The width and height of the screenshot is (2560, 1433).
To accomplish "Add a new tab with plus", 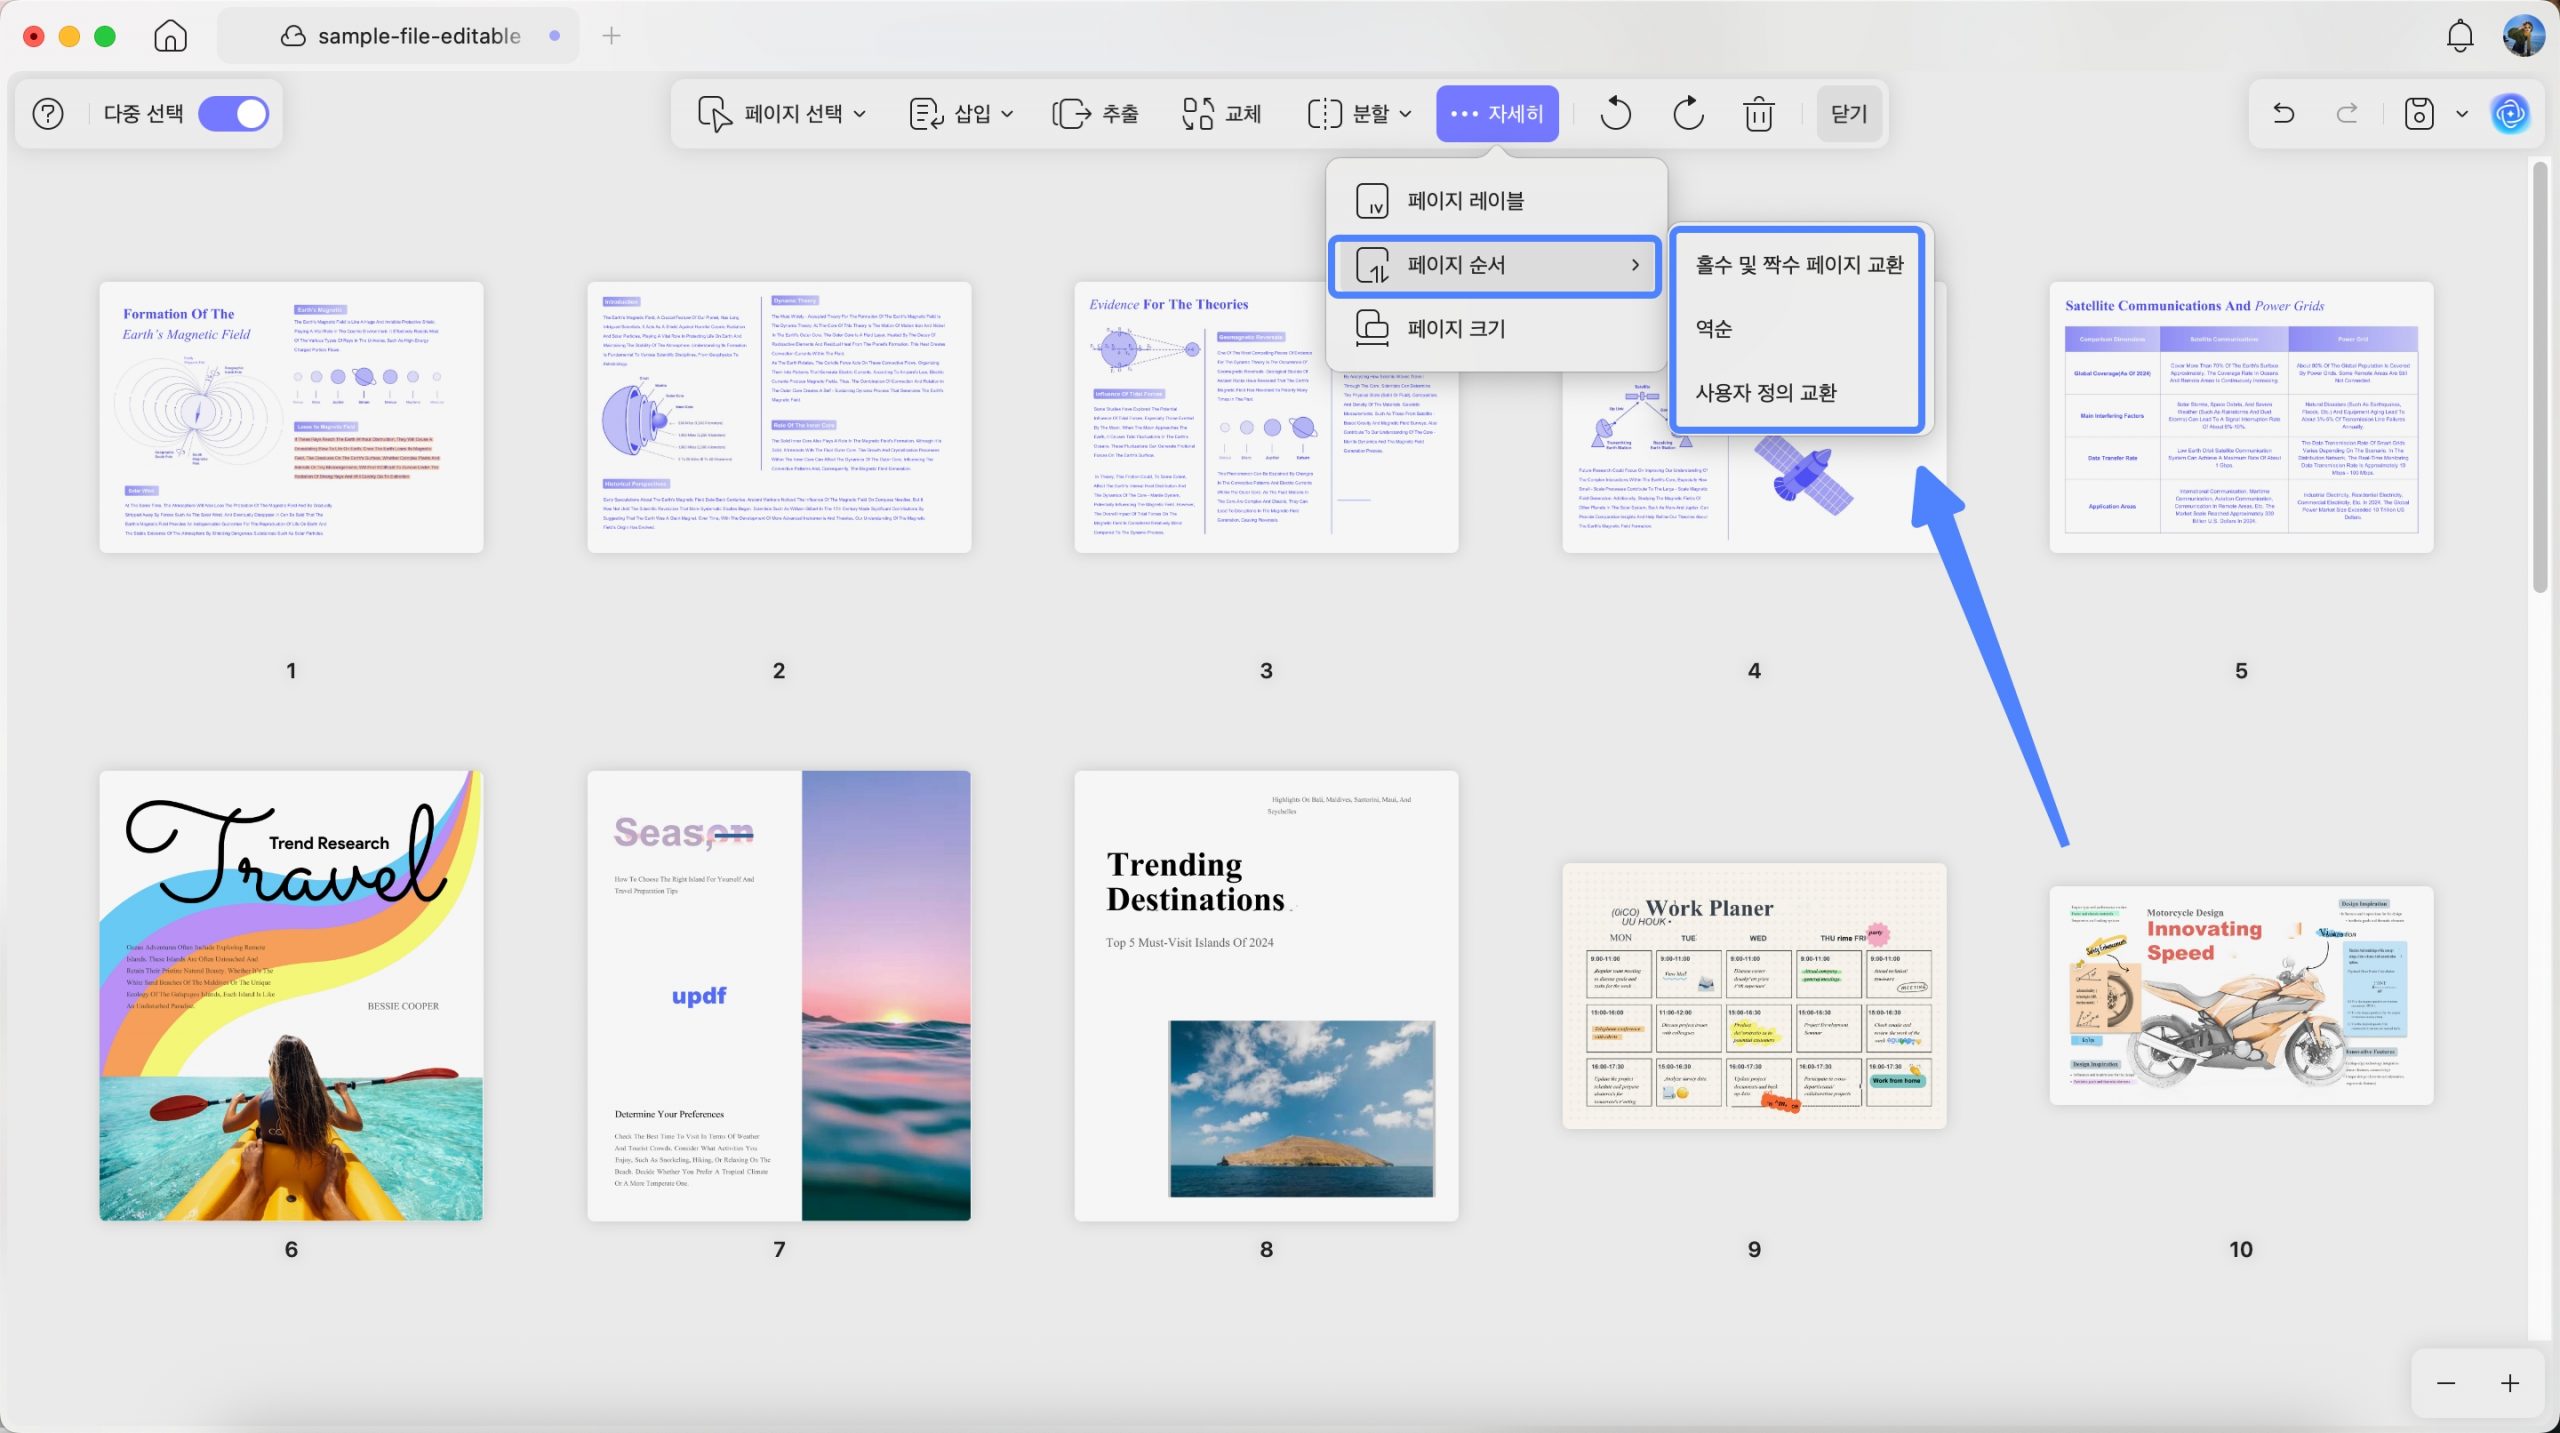I will click(612, 36).
